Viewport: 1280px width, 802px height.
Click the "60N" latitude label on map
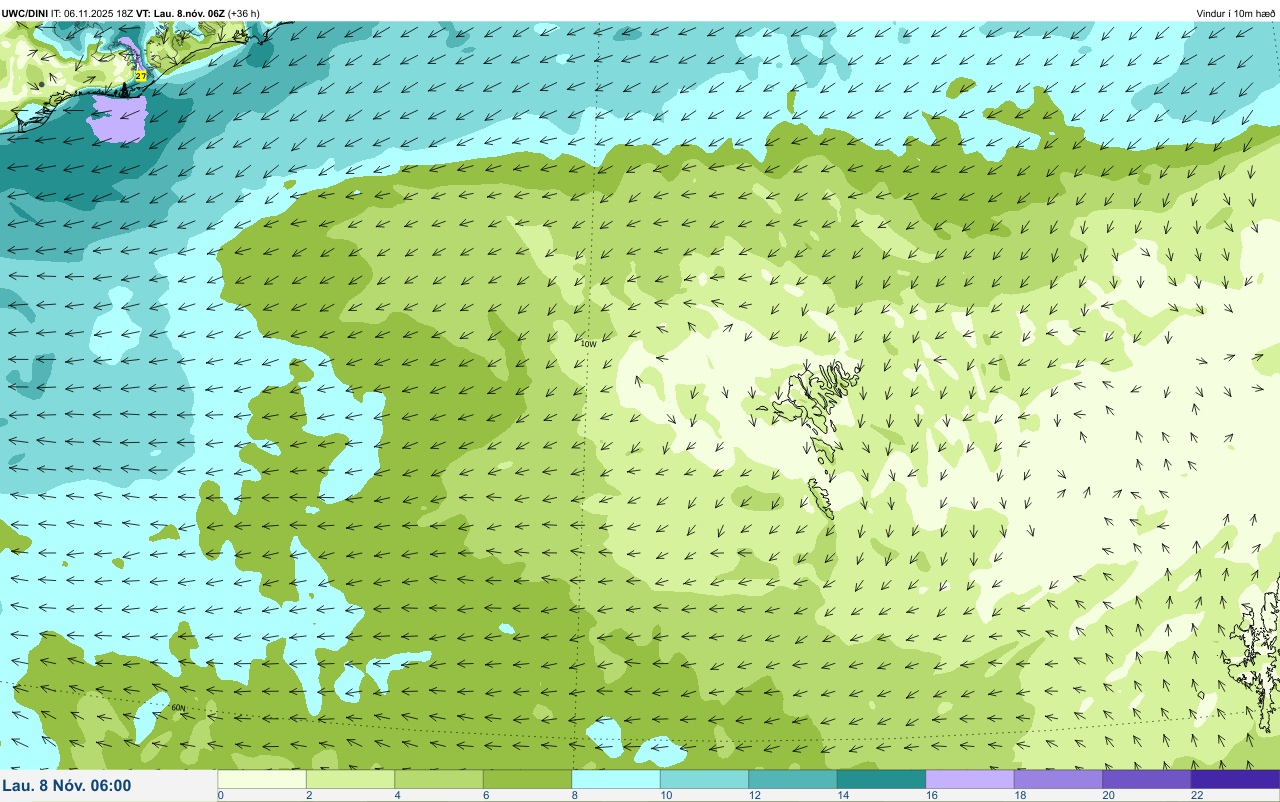coord(178,708)
